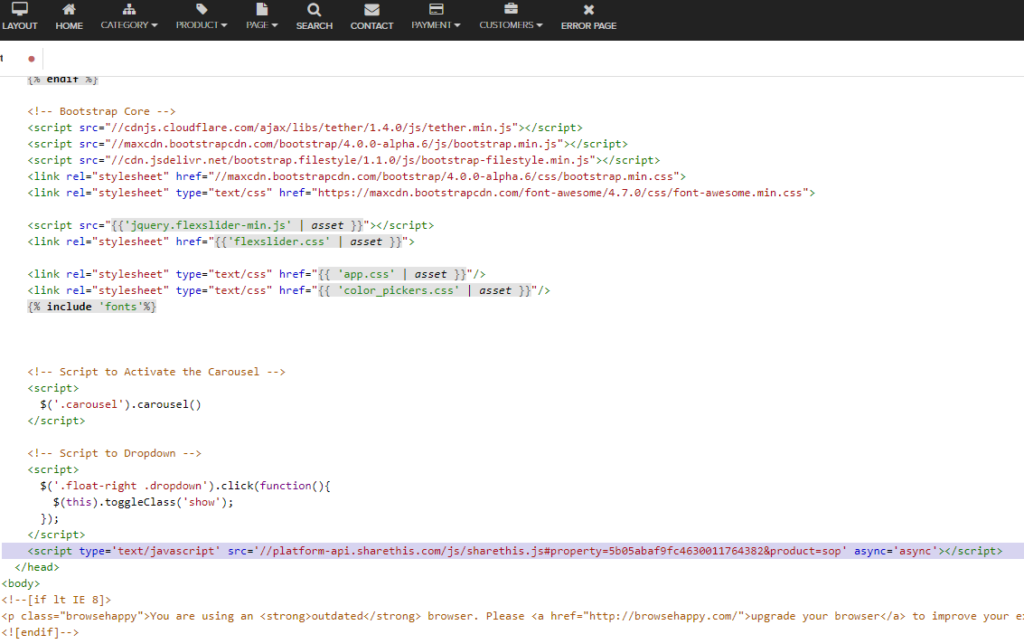This screenshot has width=1024, height=644.
Task: Click the Contact envelope icon
Action: pos(372,10)
